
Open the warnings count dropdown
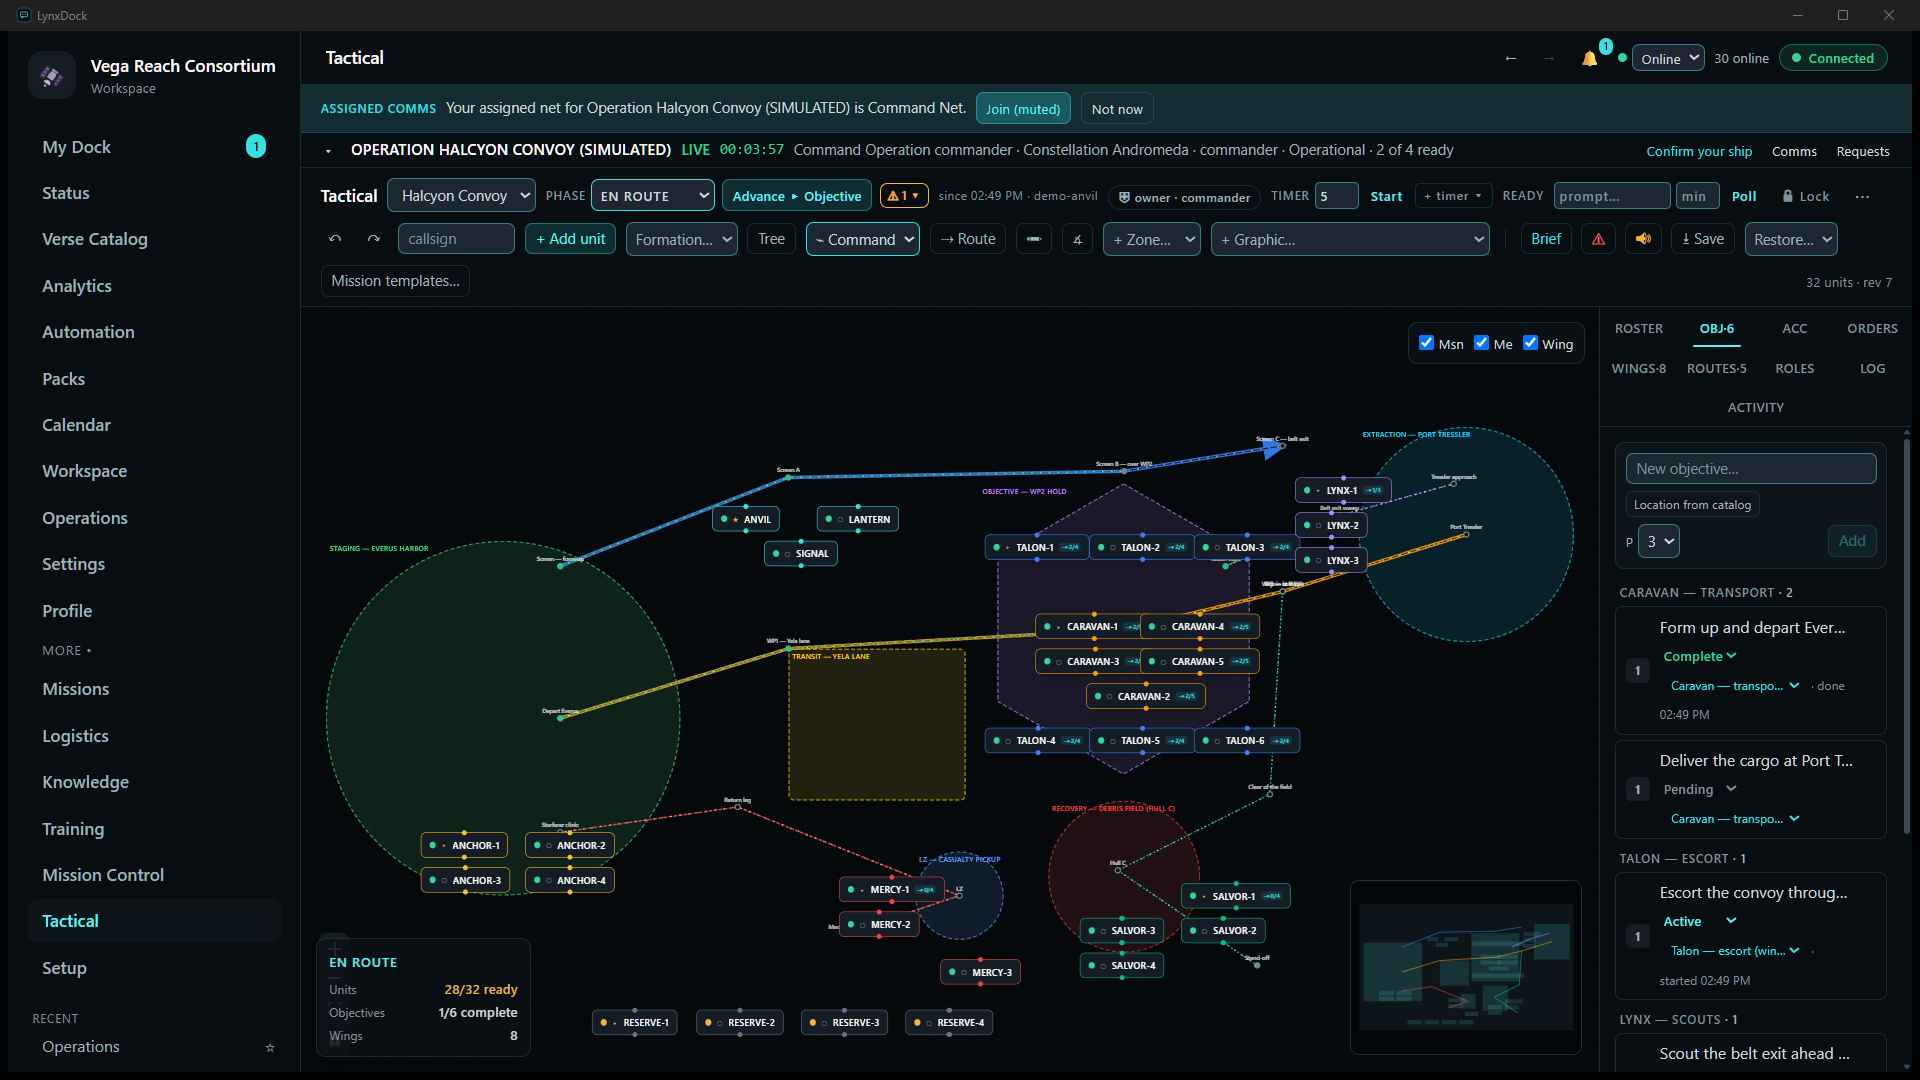(904, 196)
